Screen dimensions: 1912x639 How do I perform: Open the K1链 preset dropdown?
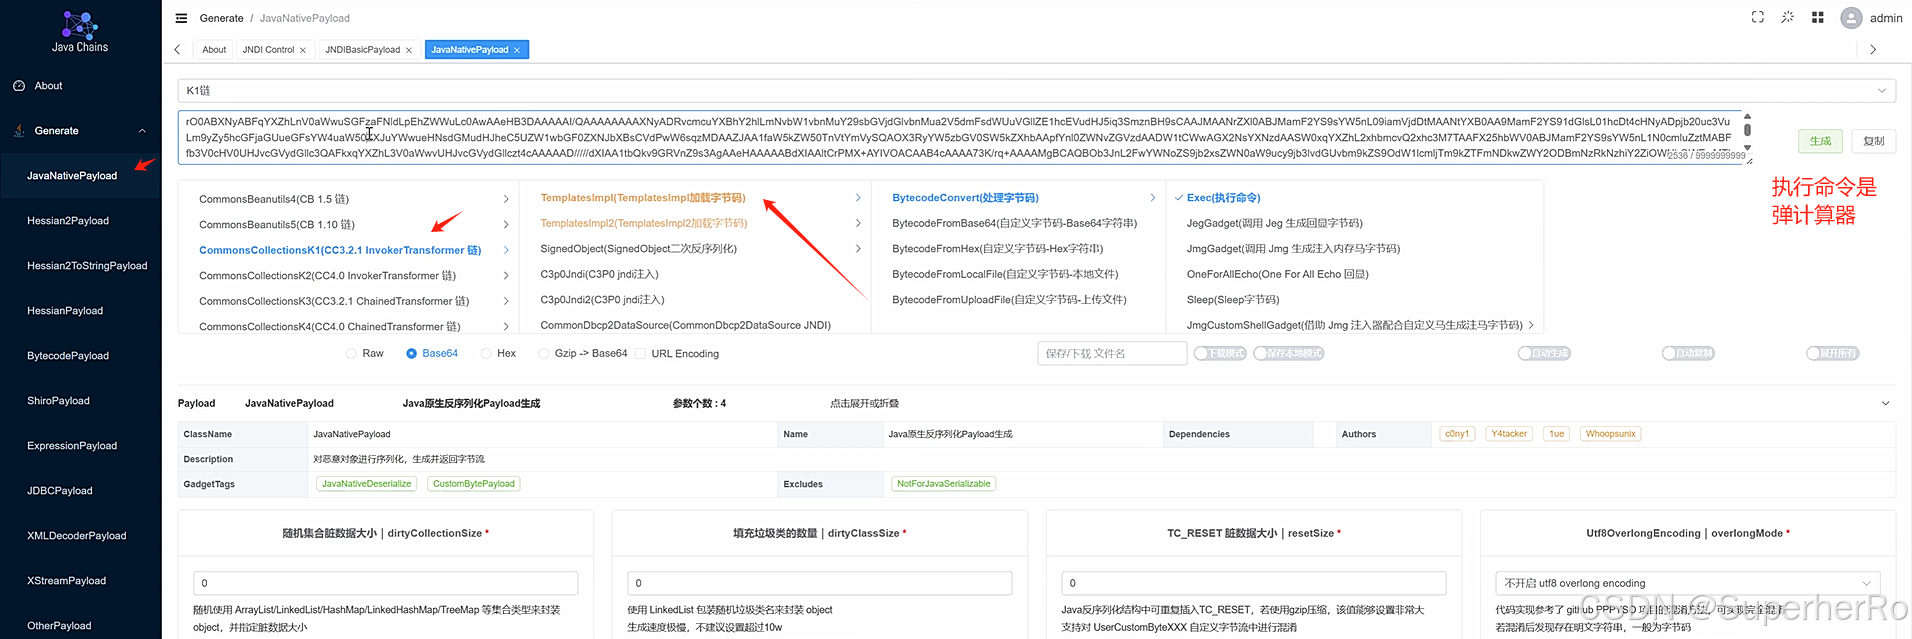[1036, 90]
